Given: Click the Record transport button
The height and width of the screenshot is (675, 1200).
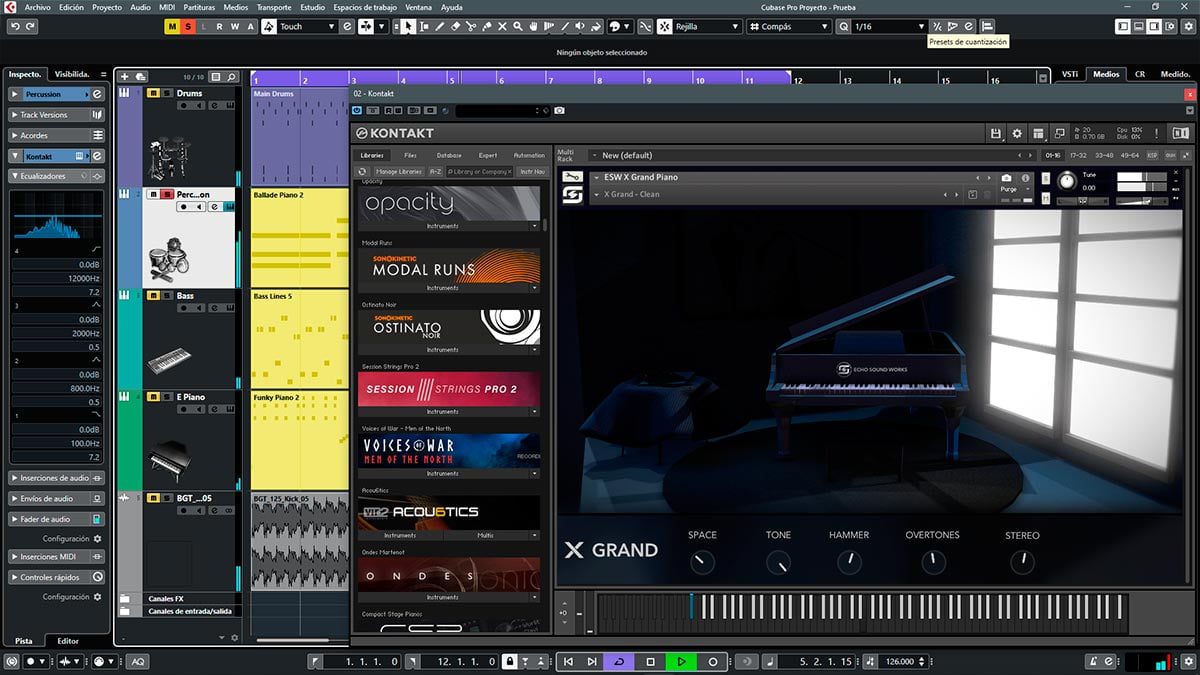Looking at the screenshot, I should [x=713, y=661].
